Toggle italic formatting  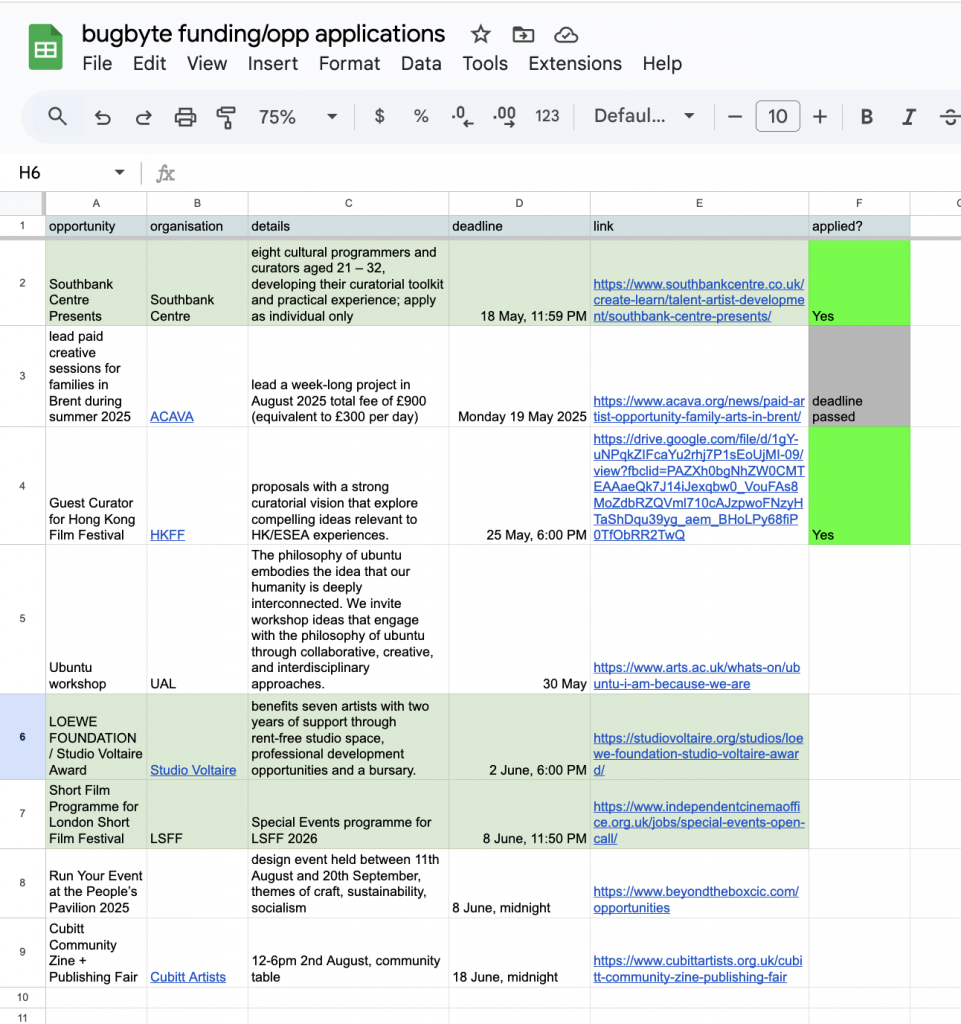click(908, 117)
